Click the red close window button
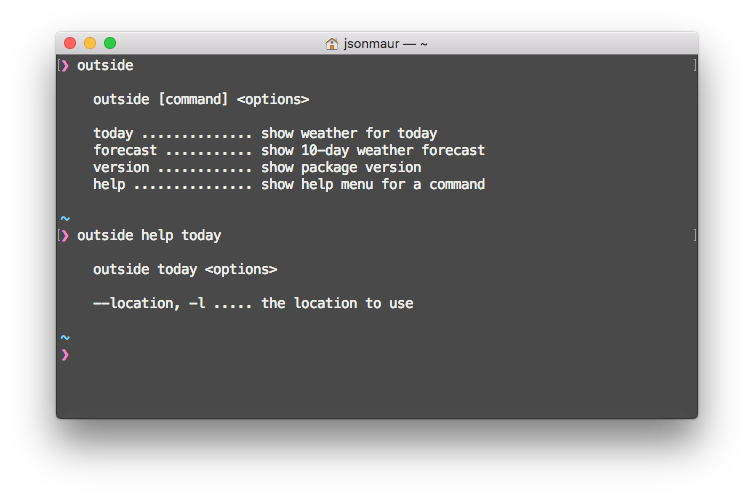The image size is (754, 499). point(70,43)
